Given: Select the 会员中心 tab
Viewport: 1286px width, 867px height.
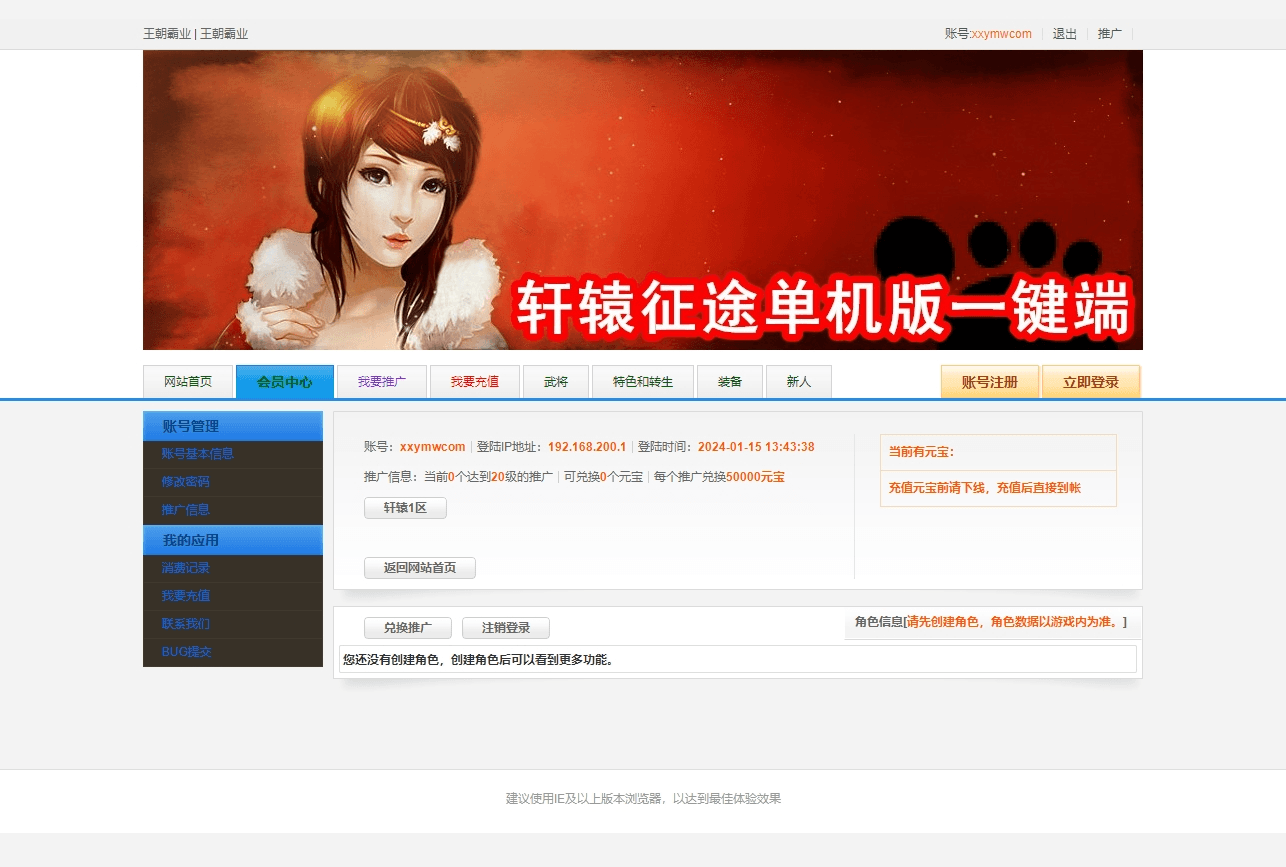Looking at the screenshot, I should point(285,382).
